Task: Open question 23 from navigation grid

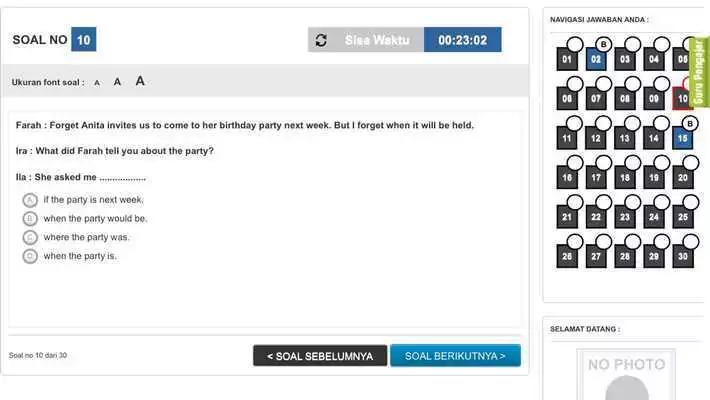Action: tap(625, 217)
